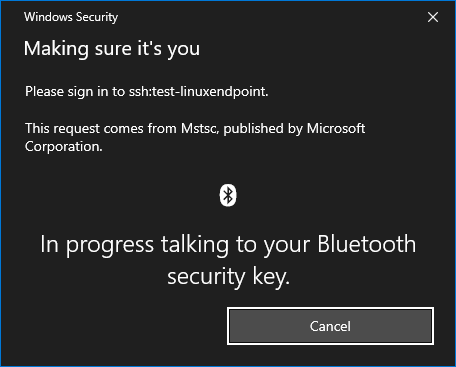The image size is (456, 367).
Task: Click the words 'published by' in the request
Action: [263, 129]
